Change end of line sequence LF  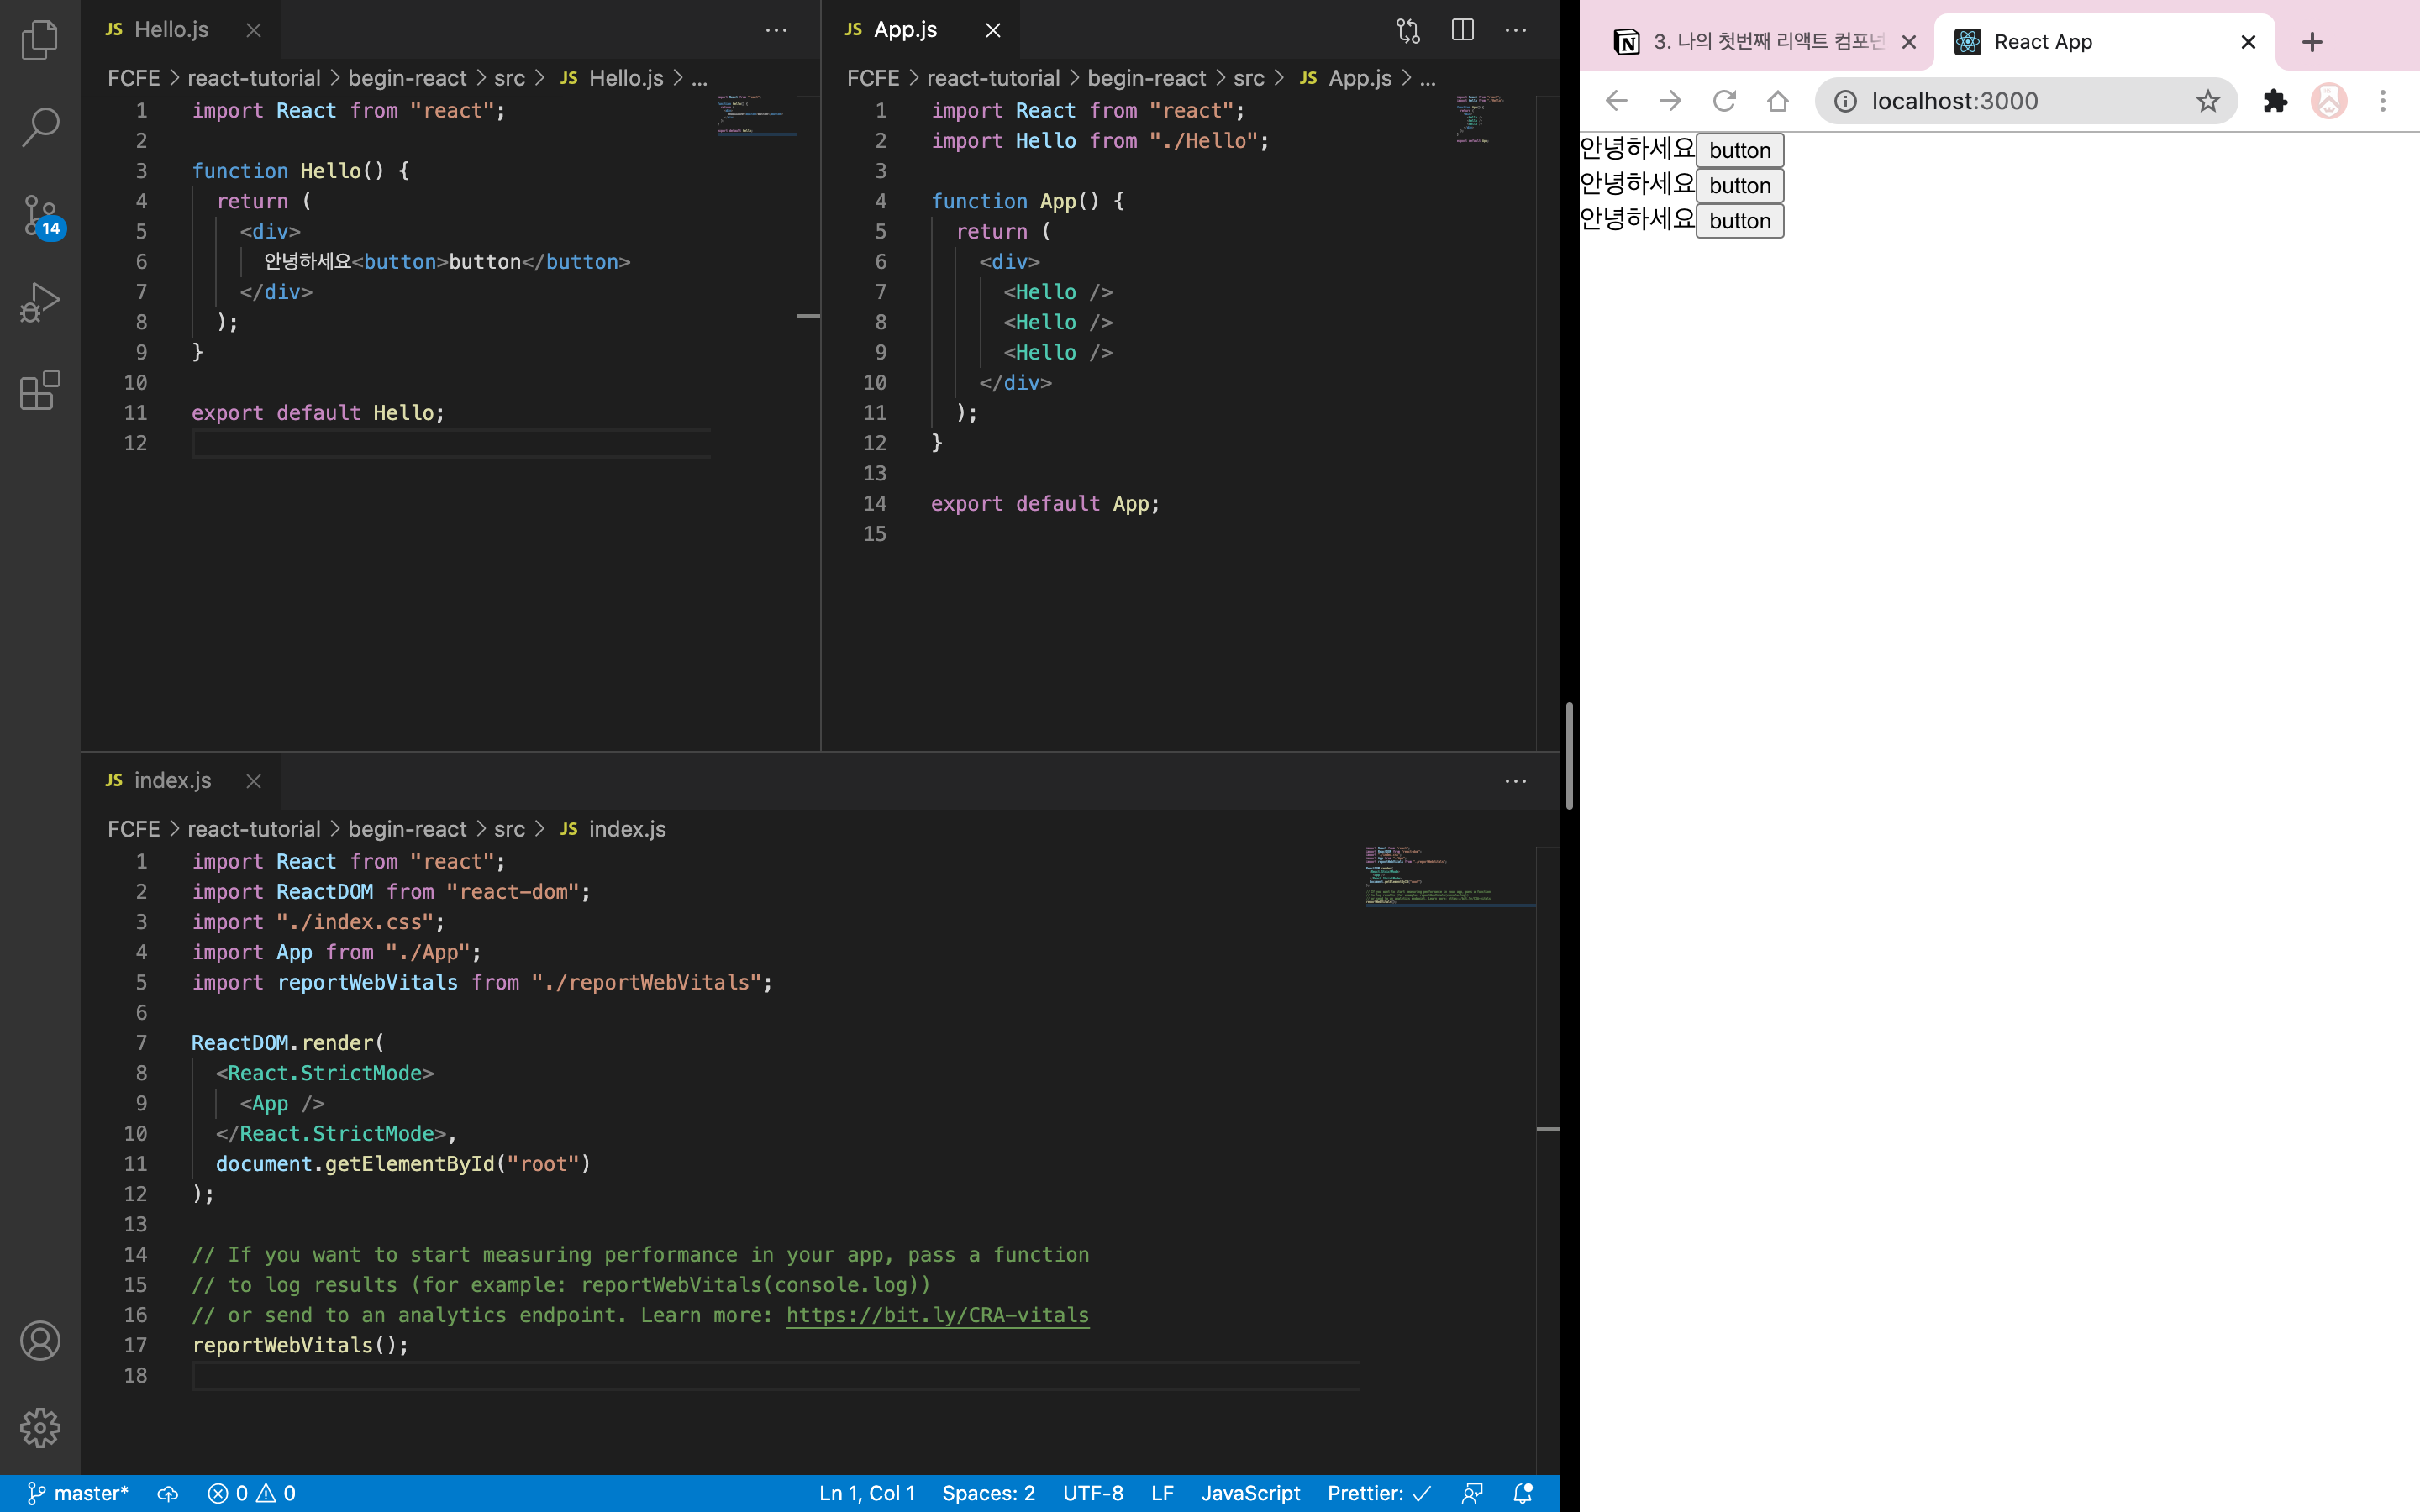[x=1162, y=1493]
